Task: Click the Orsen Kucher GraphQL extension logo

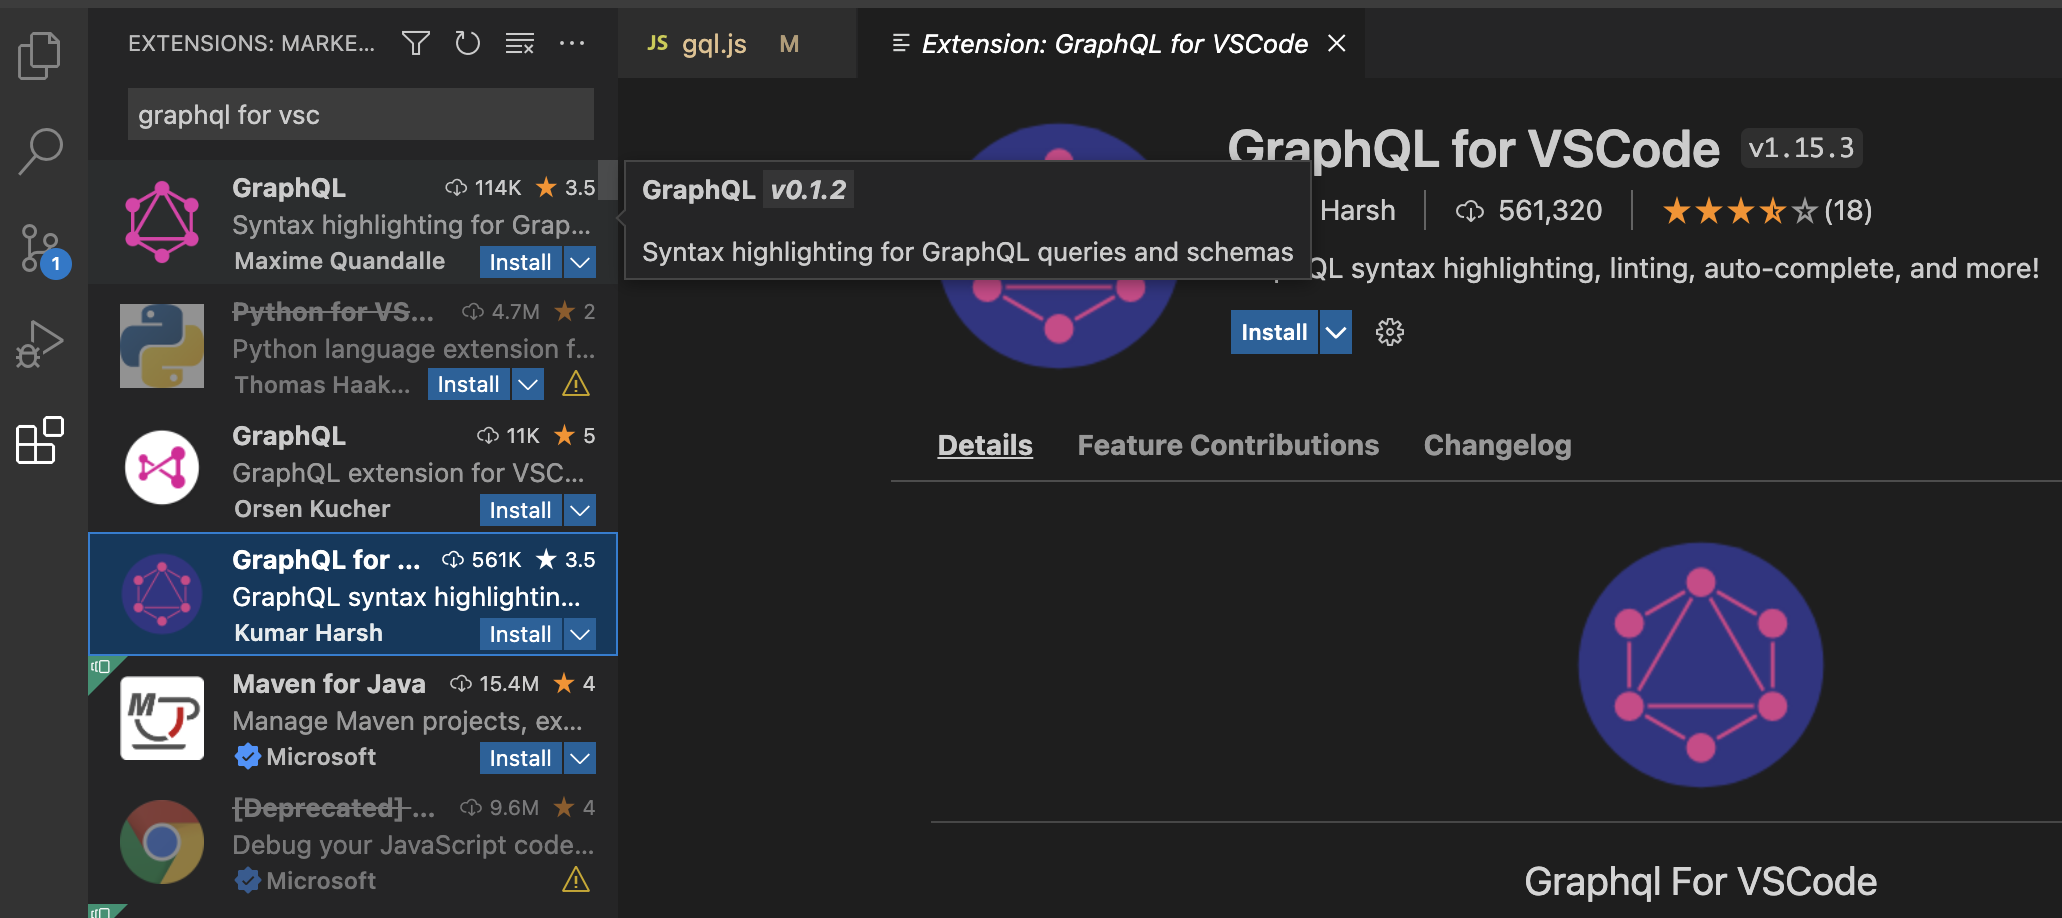Action: 162,467
